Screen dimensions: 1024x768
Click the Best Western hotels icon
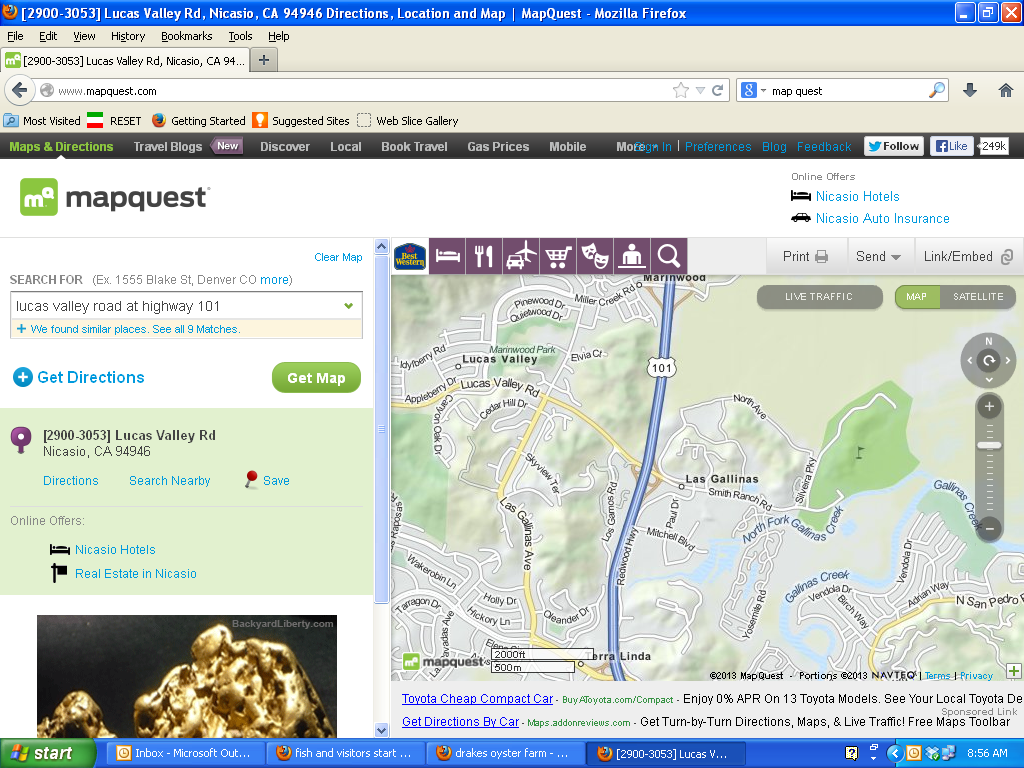point(409,256)
